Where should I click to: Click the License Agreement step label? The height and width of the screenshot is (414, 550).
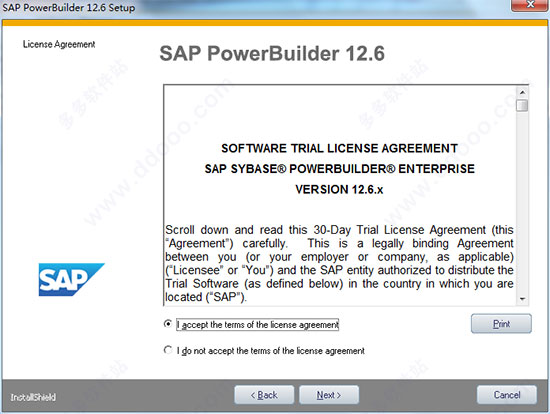point(59,44)
